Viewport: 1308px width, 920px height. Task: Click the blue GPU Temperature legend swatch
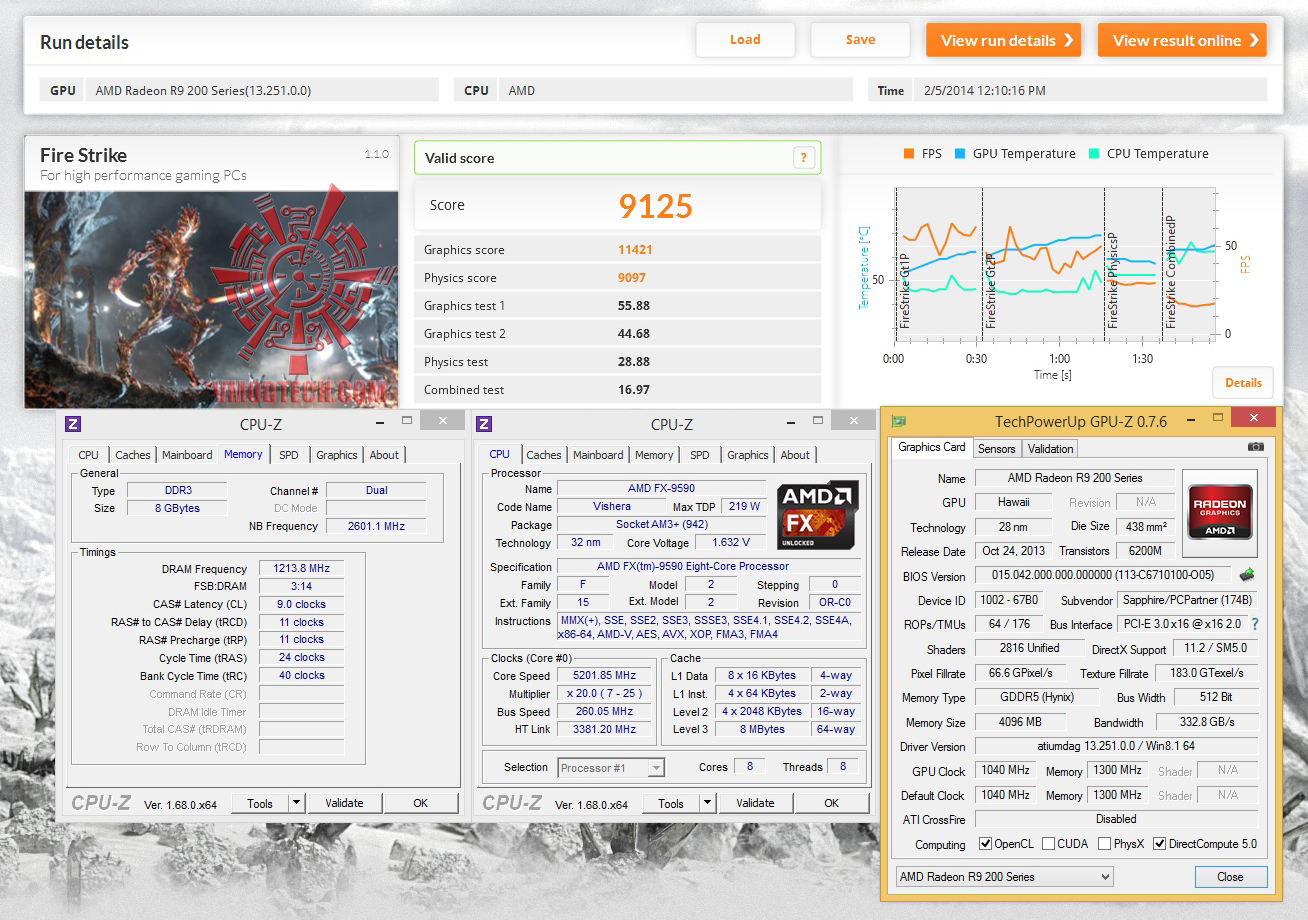pyautogui.click(x=960, y=154)
